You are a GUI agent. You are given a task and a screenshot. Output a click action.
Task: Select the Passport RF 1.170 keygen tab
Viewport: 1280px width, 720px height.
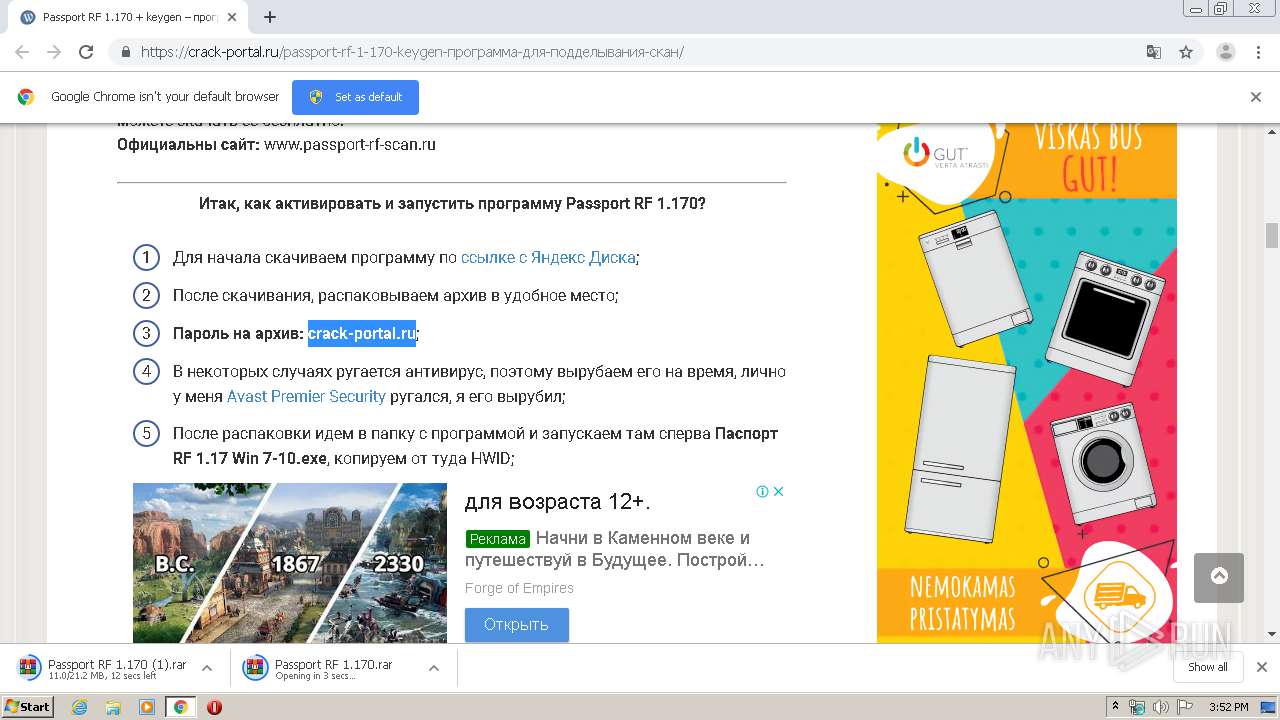tap(130, 17)
